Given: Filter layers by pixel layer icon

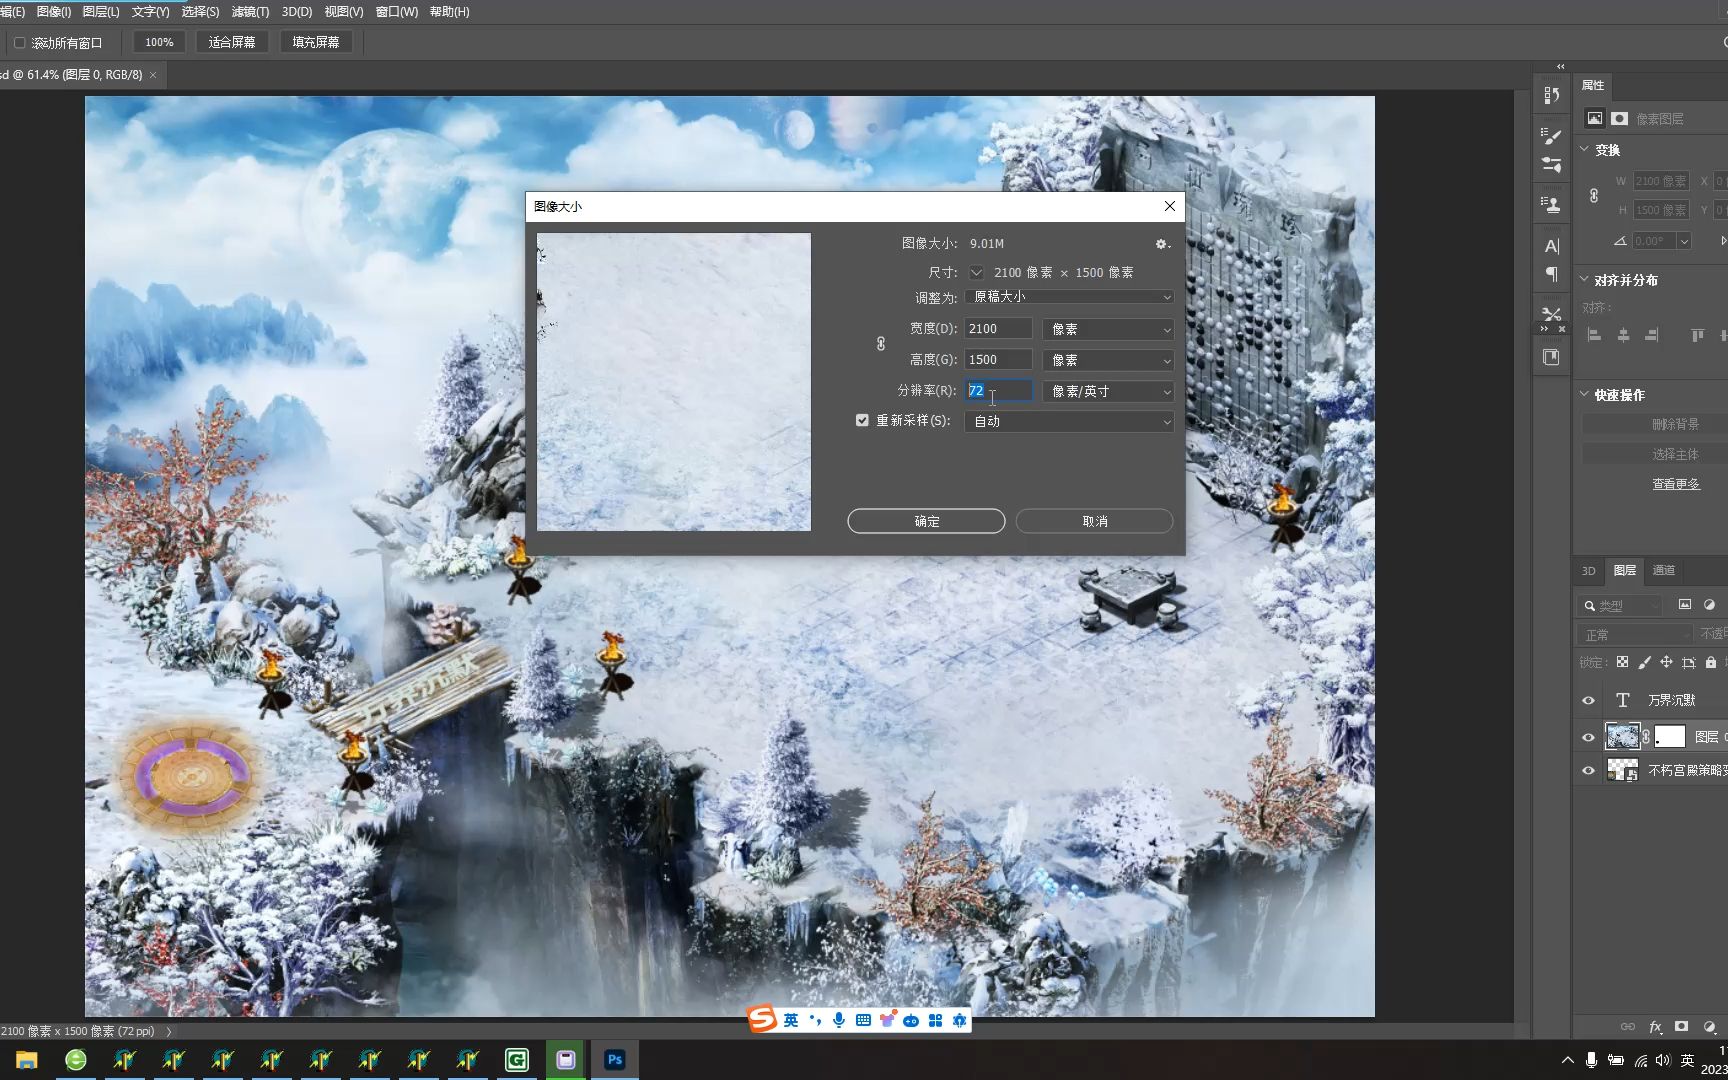Looking at the screenshot, I should [x=1685, y=605].
